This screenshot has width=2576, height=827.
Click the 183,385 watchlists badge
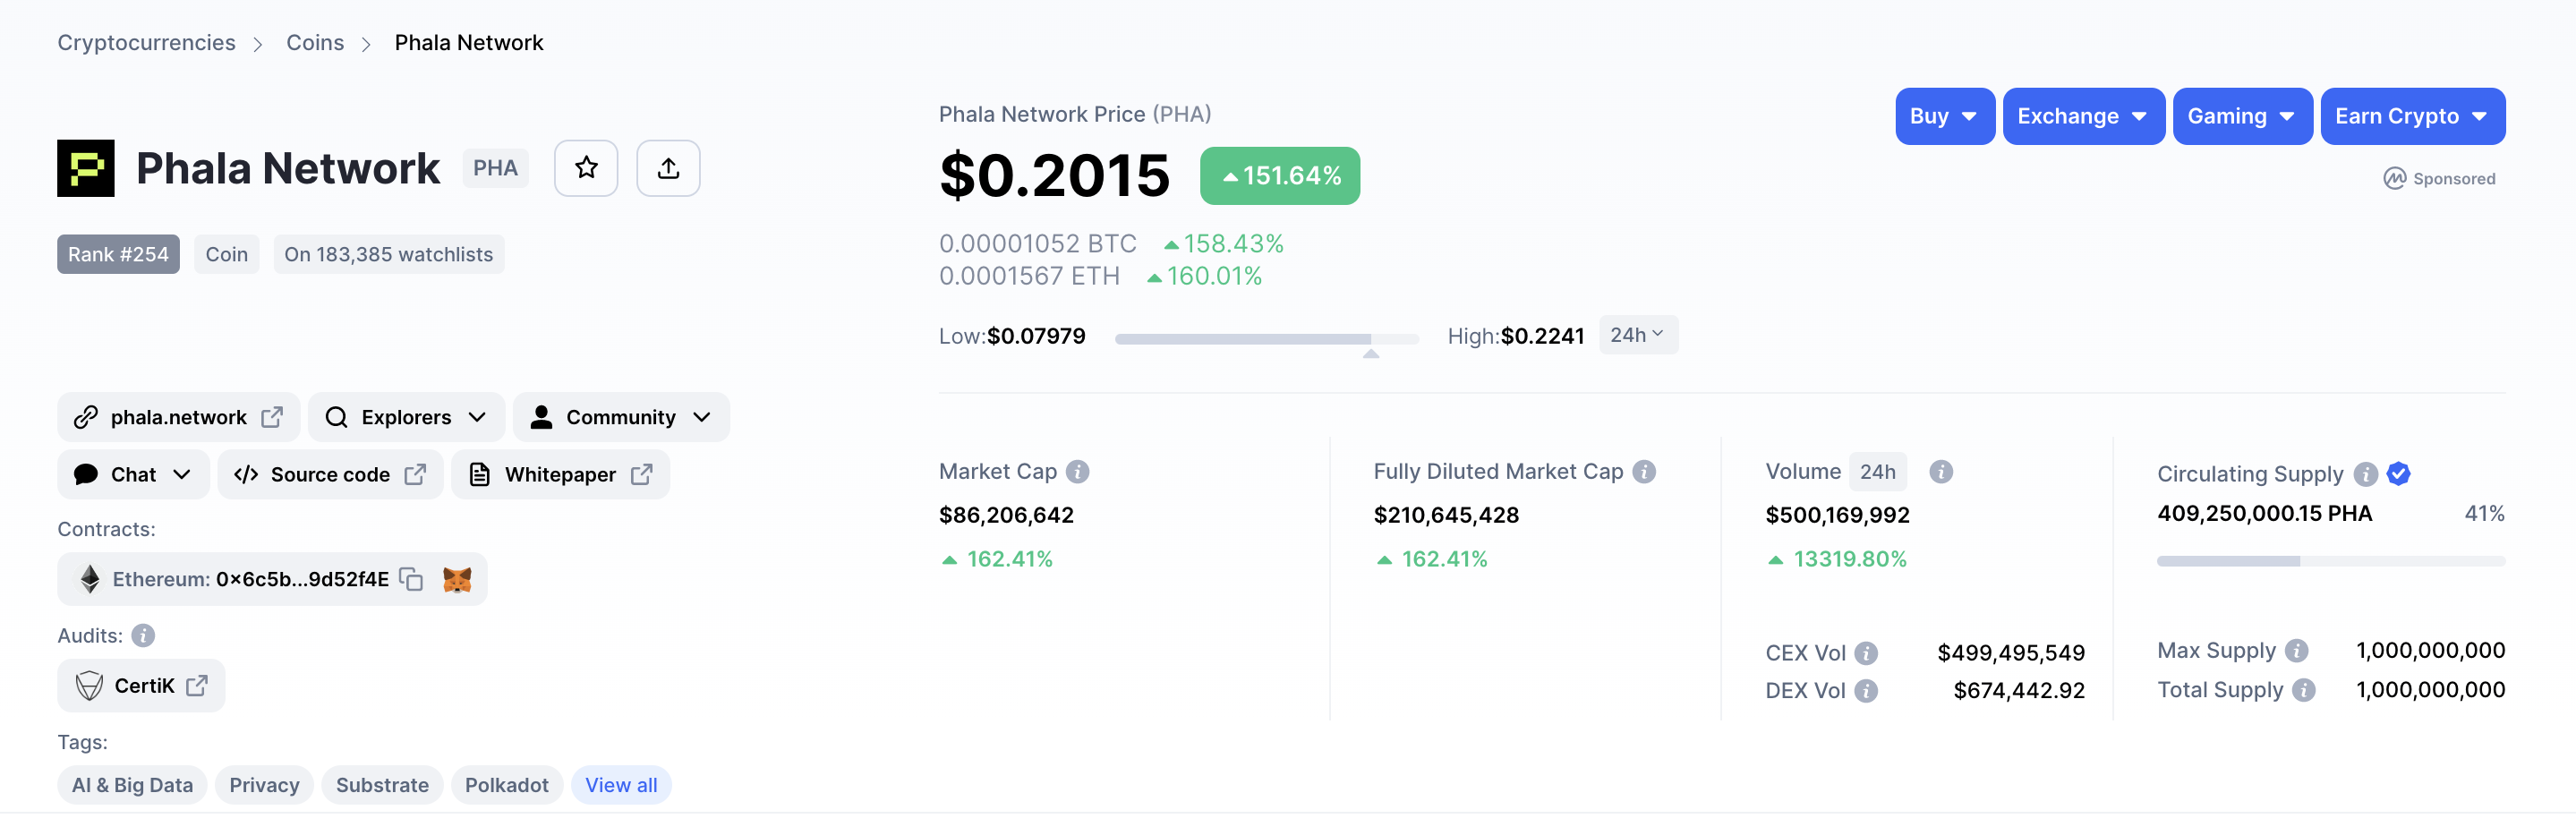coord(389,254)
